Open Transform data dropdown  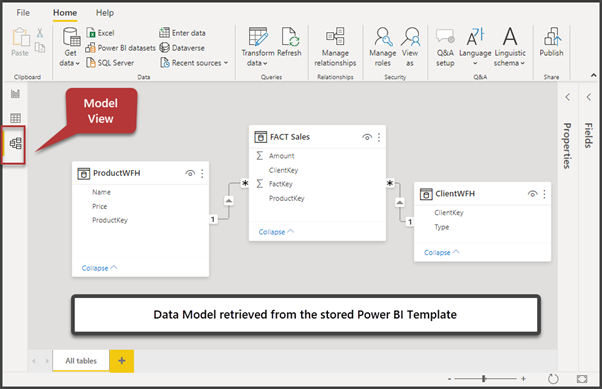tap(258, 47)
